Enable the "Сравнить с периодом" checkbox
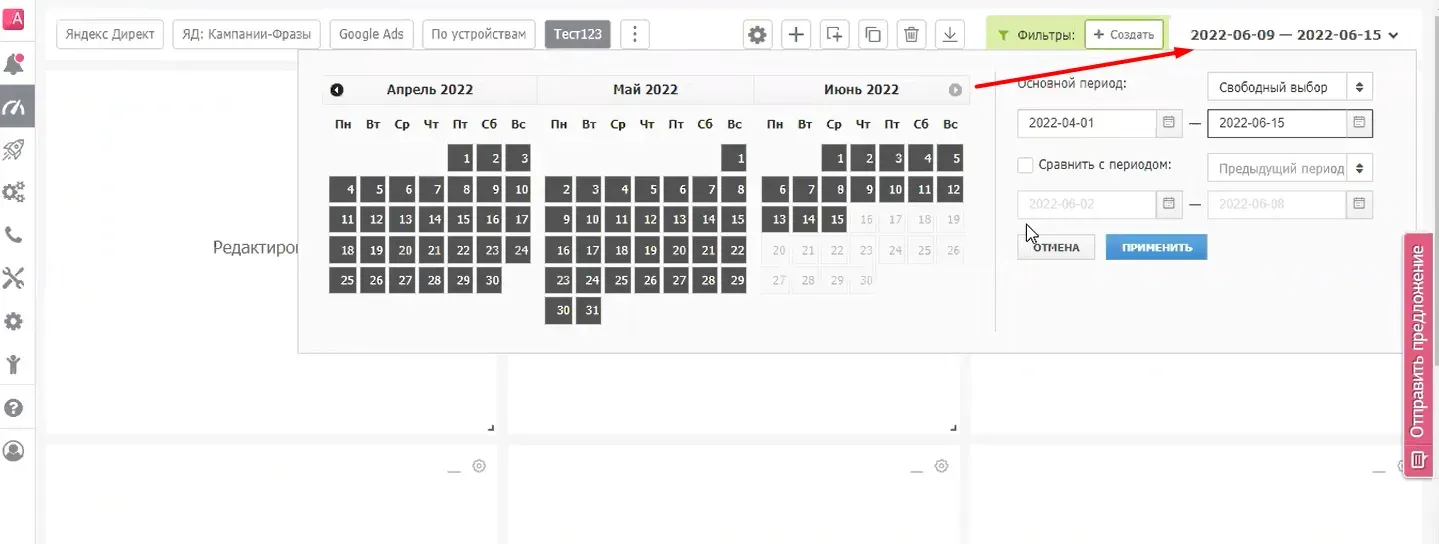Image resolution: width=1439 pixels, height=544 pixels. 1025,165
